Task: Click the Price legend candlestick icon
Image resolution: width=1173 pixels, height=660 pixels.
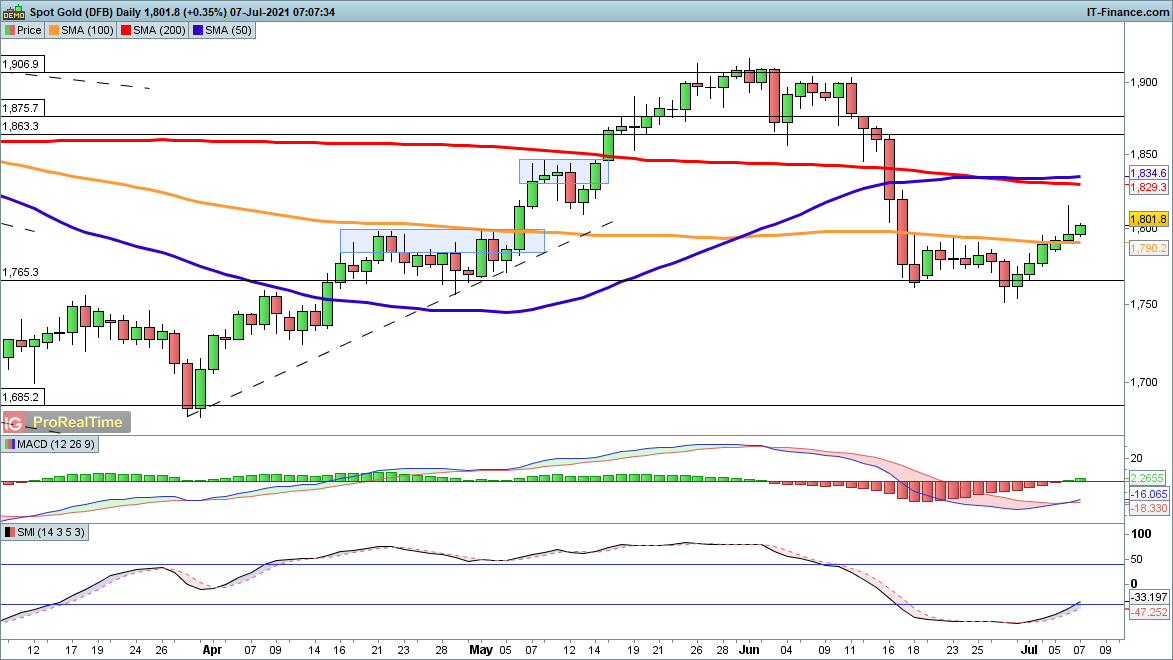Action: 10,30
